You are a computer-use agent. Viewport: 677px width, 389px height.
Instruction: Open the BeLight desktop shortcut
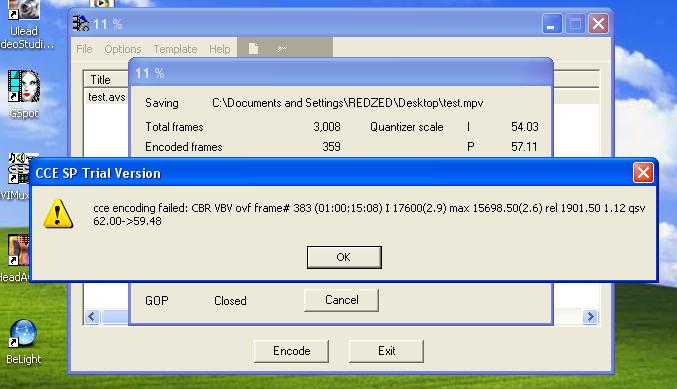click(23, 342)
